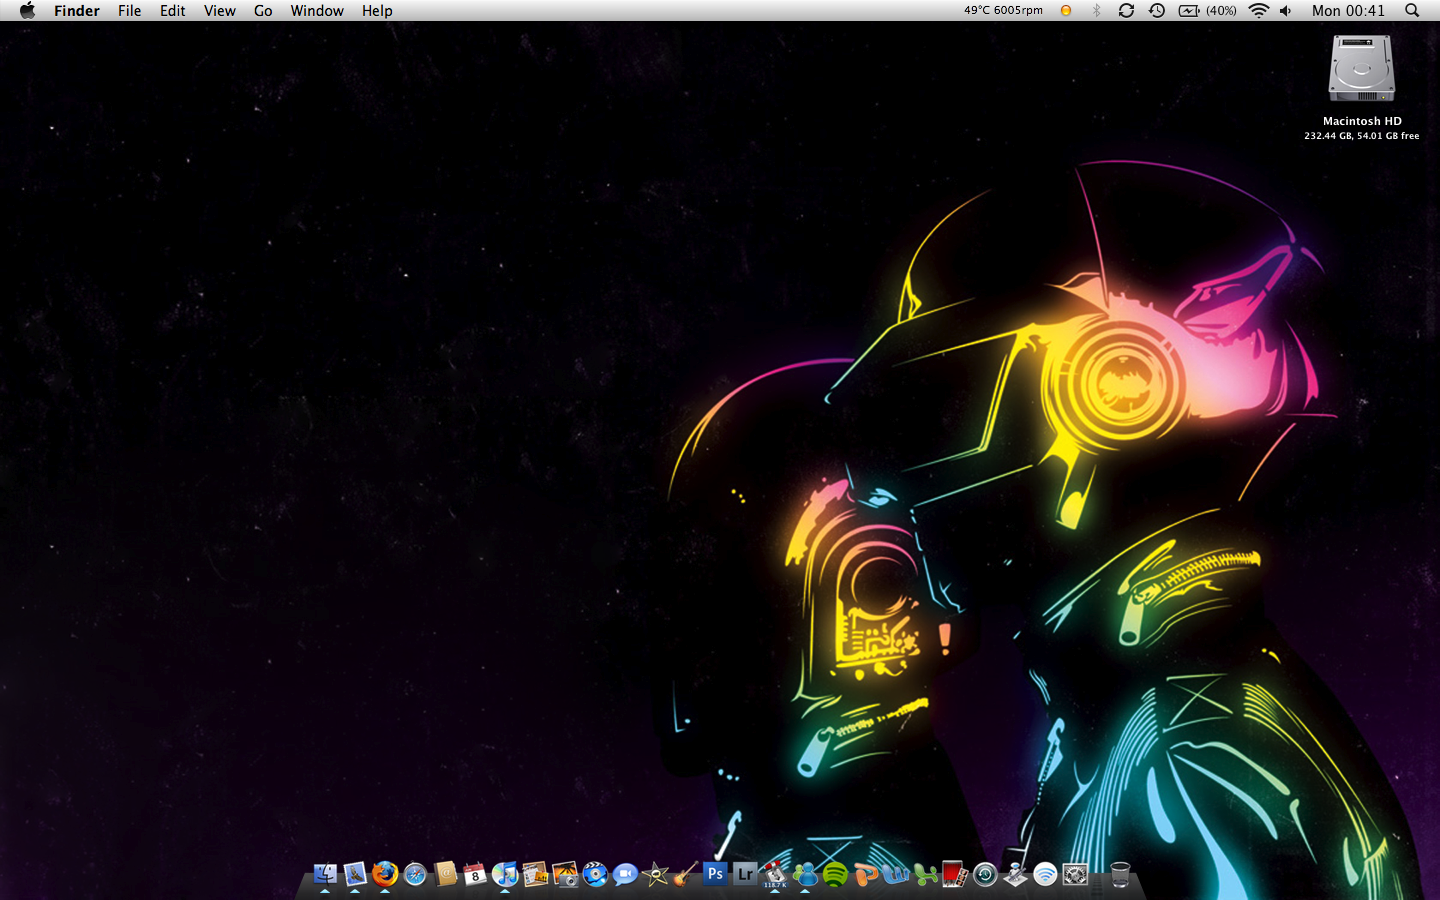Open Address Book in the dock

[445, 874]
